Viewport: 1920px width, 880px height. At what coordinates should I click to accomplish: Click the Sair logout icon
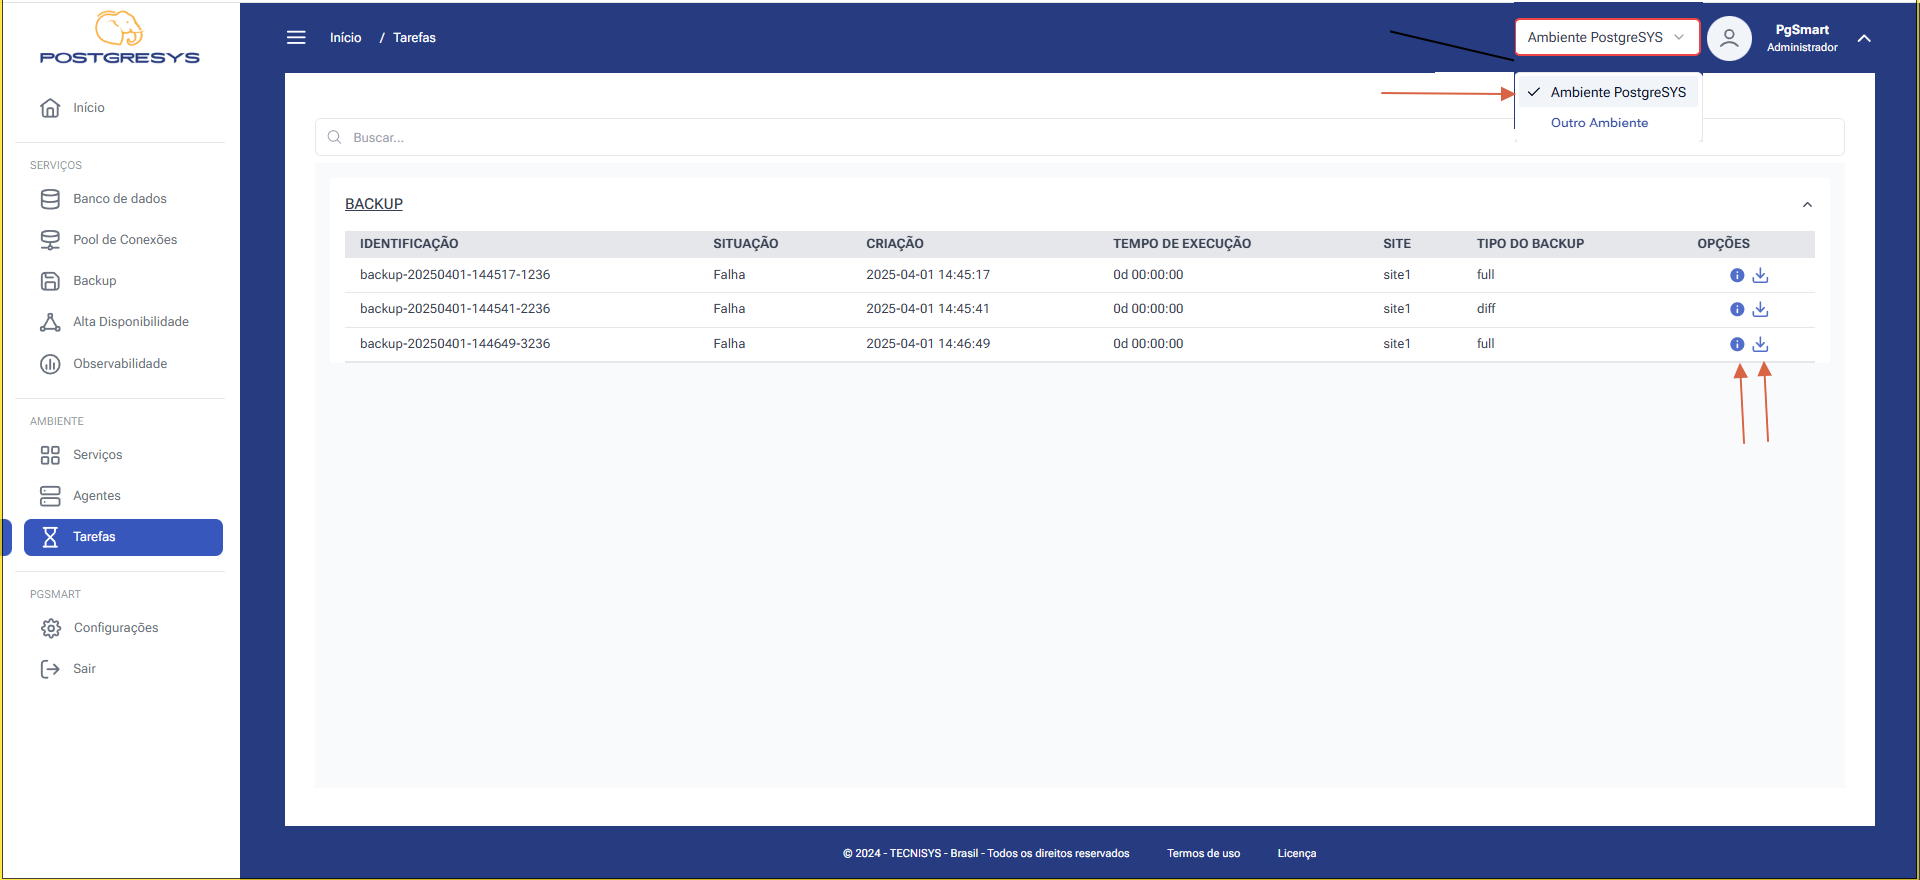(50, 669)
